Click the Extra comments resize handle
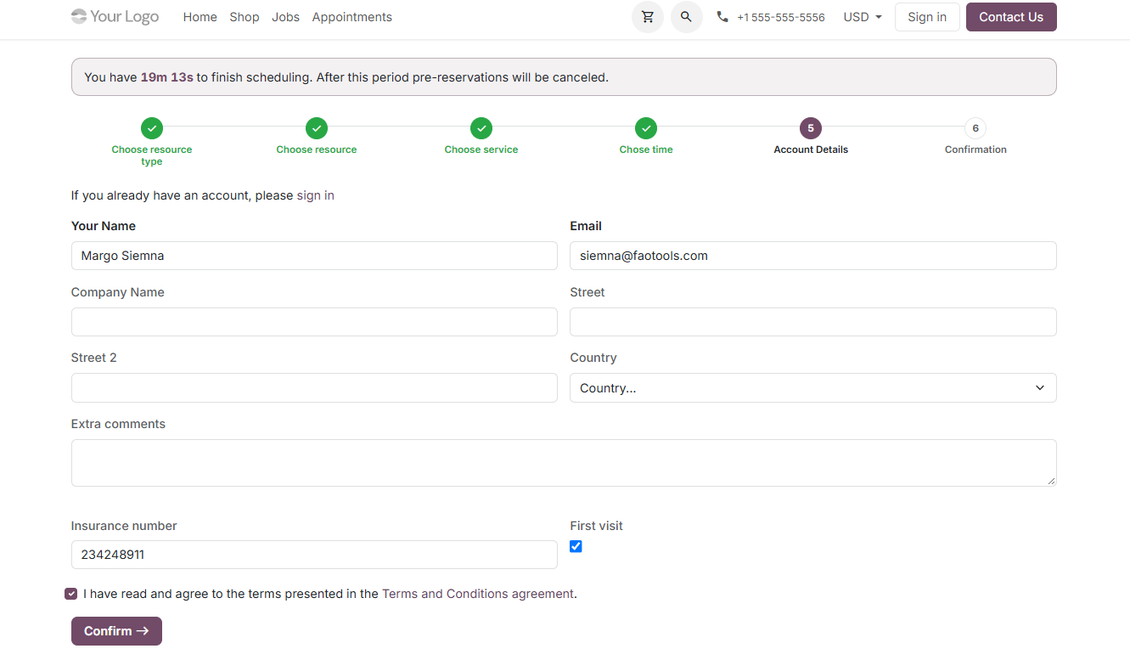The width and height of the screenshot is (1130, 660). point(1051,481)
